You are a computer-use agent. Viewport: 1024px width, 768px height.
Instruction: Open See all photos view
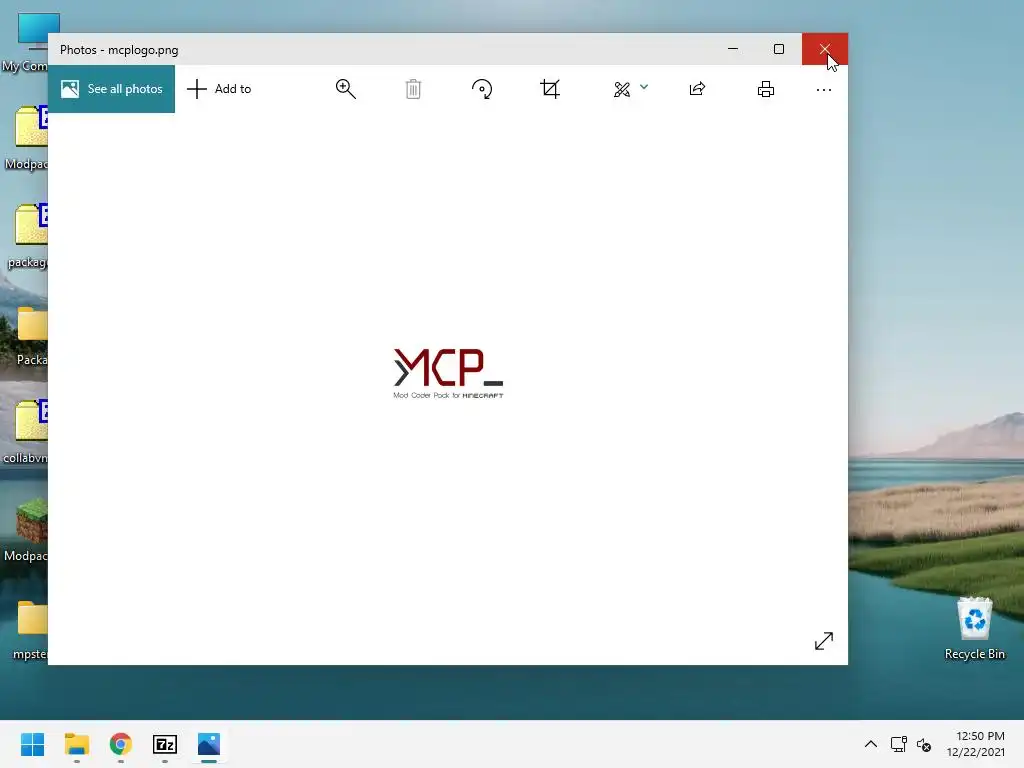(x=112, y=89)
